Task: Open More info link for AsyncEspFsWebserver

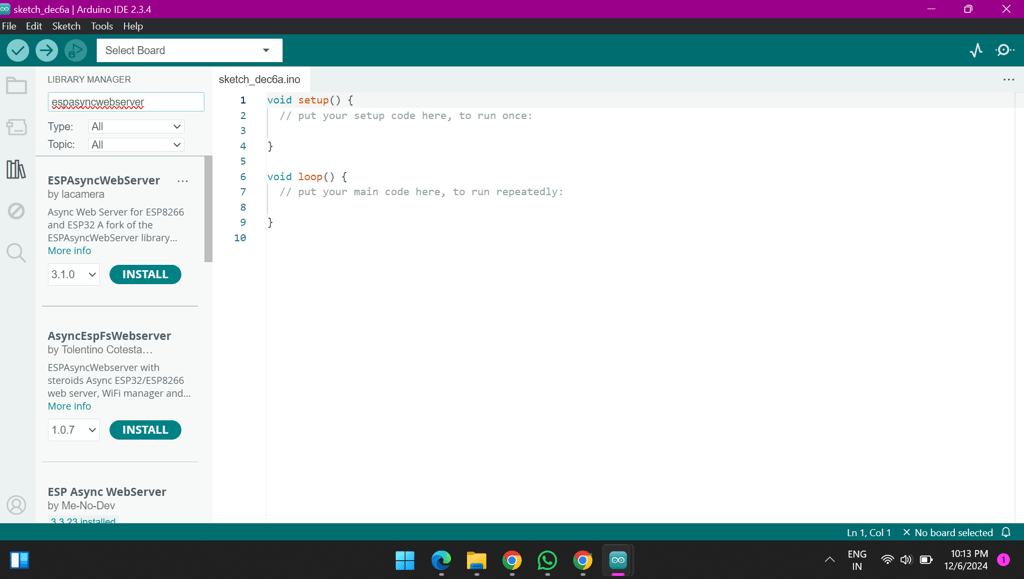Action: [69, 406]
